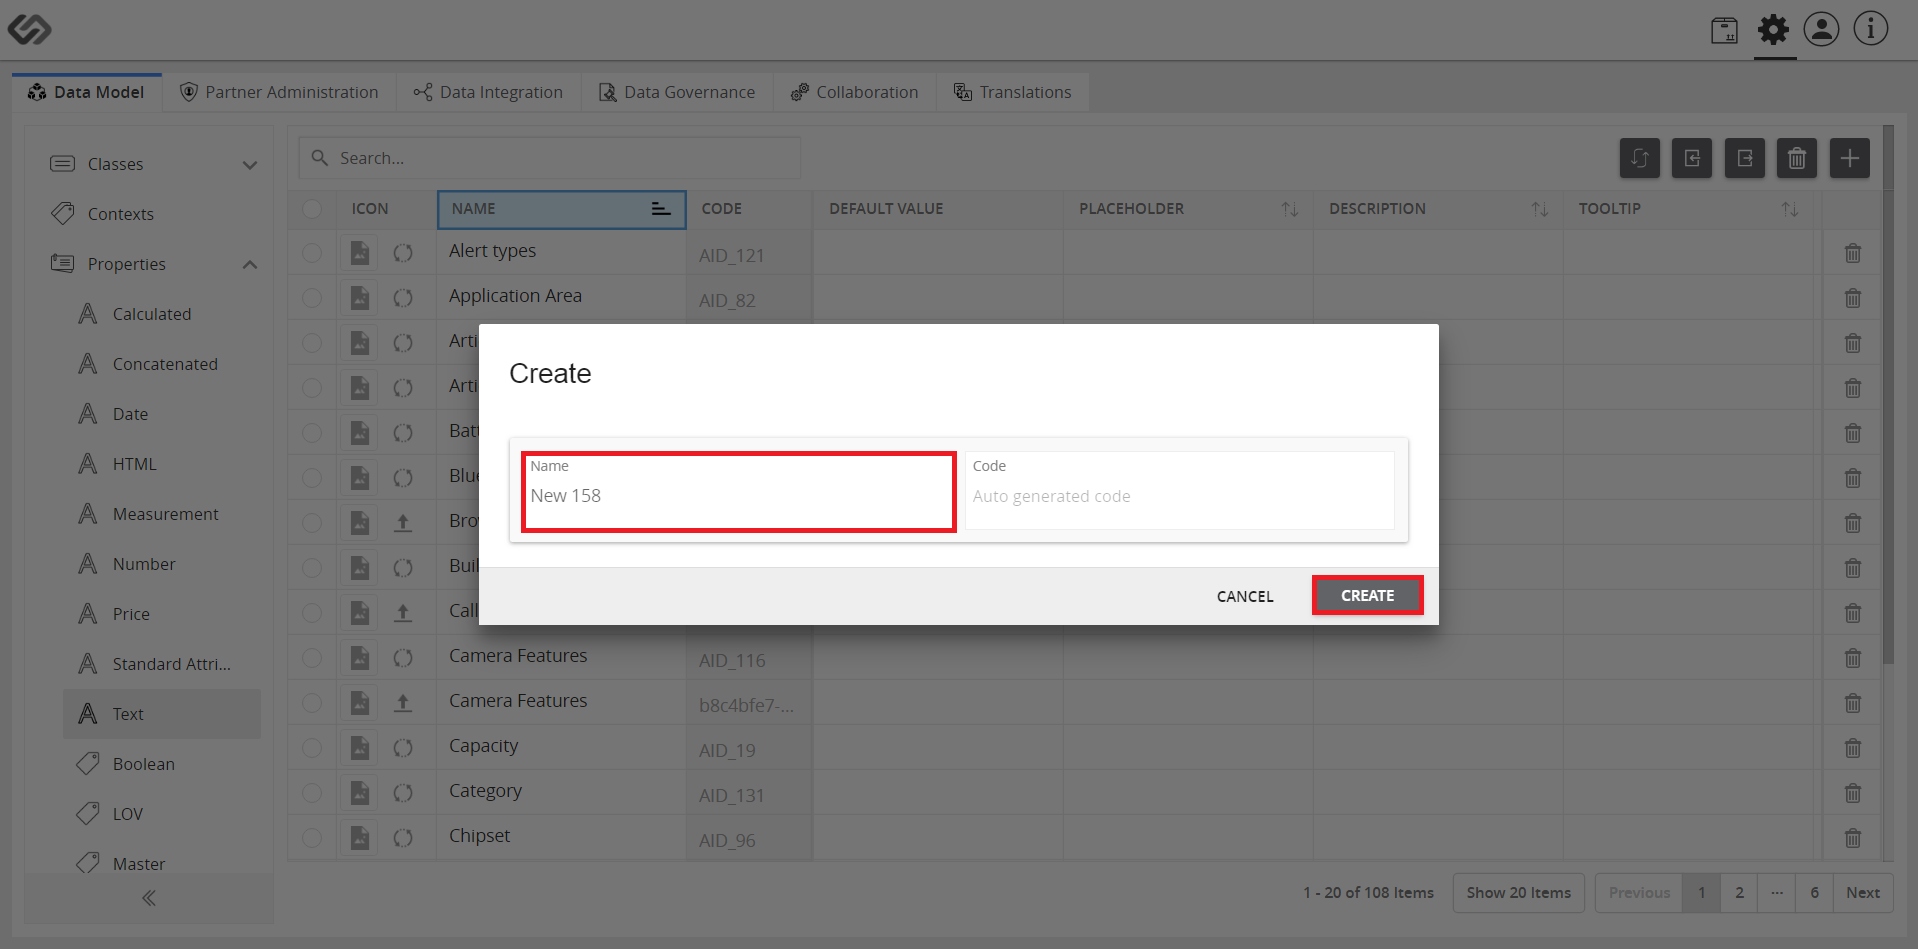Click the app logo icon
1918x949 pixels.
click(x=29, y=29)
